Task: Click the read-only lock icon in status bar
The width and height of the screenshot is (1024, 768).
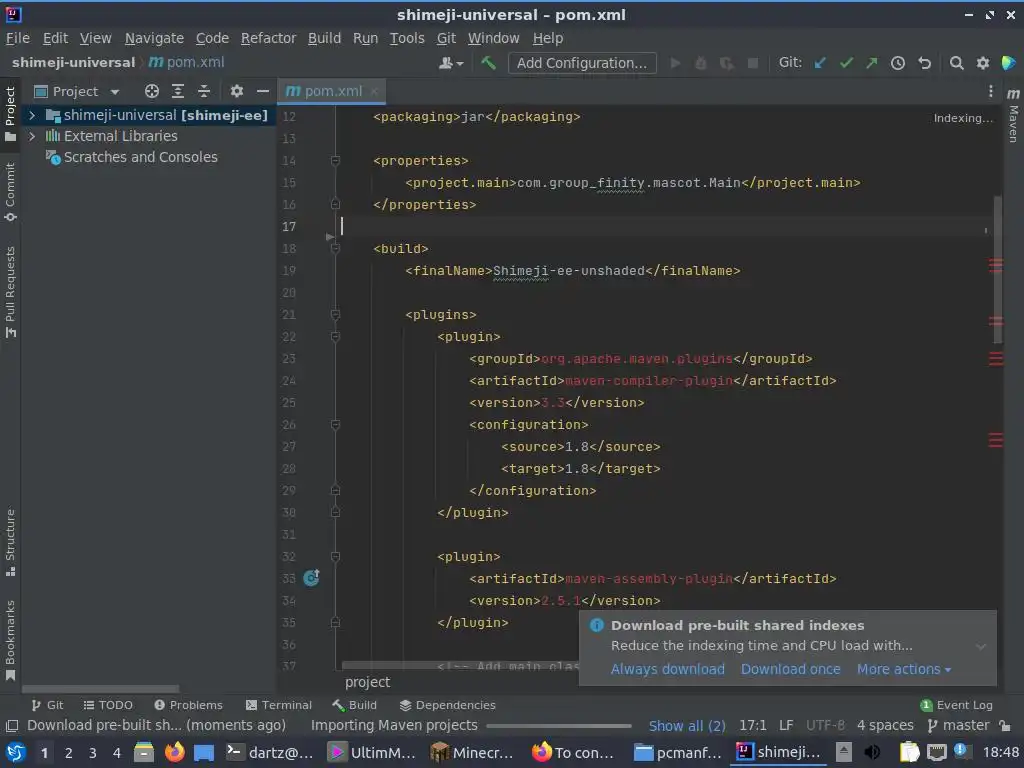Action: click(1005, 726)
